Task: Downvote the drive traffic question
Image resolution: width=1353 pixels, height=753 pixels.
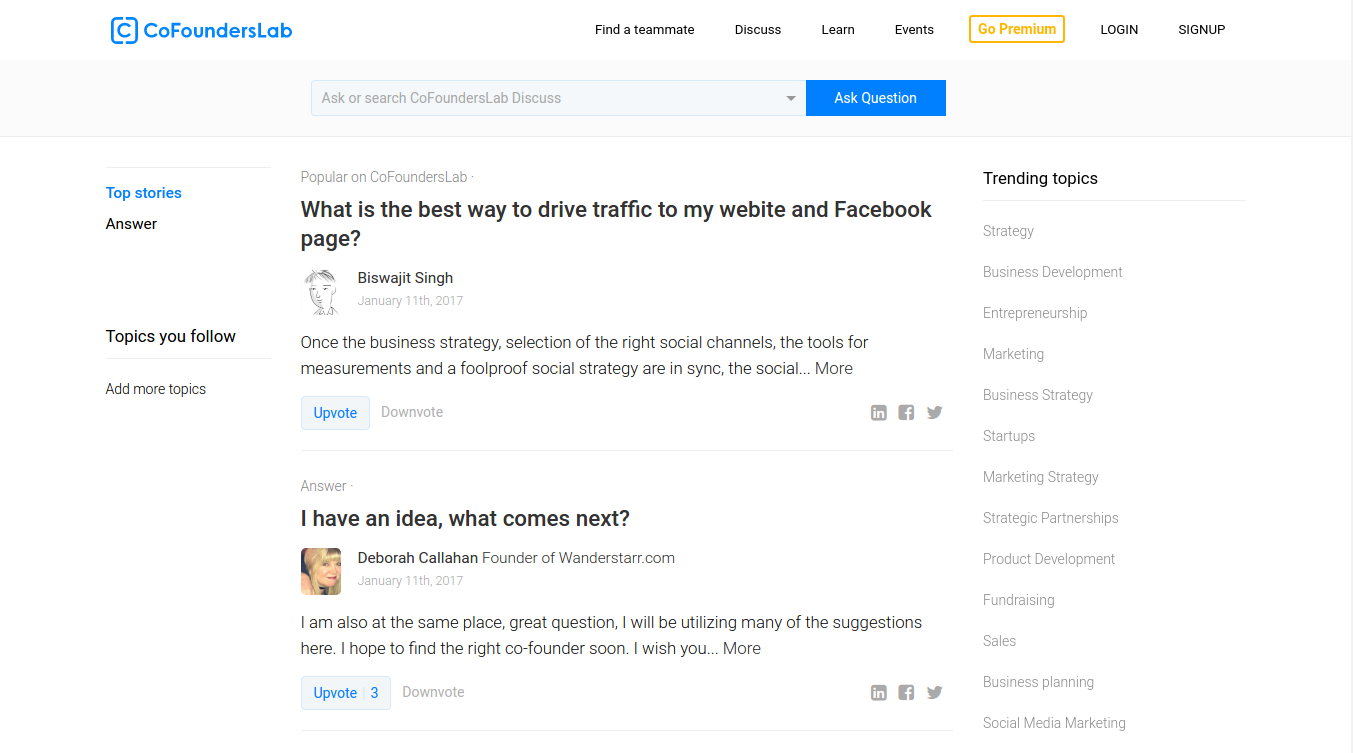Action: [412, 412]
